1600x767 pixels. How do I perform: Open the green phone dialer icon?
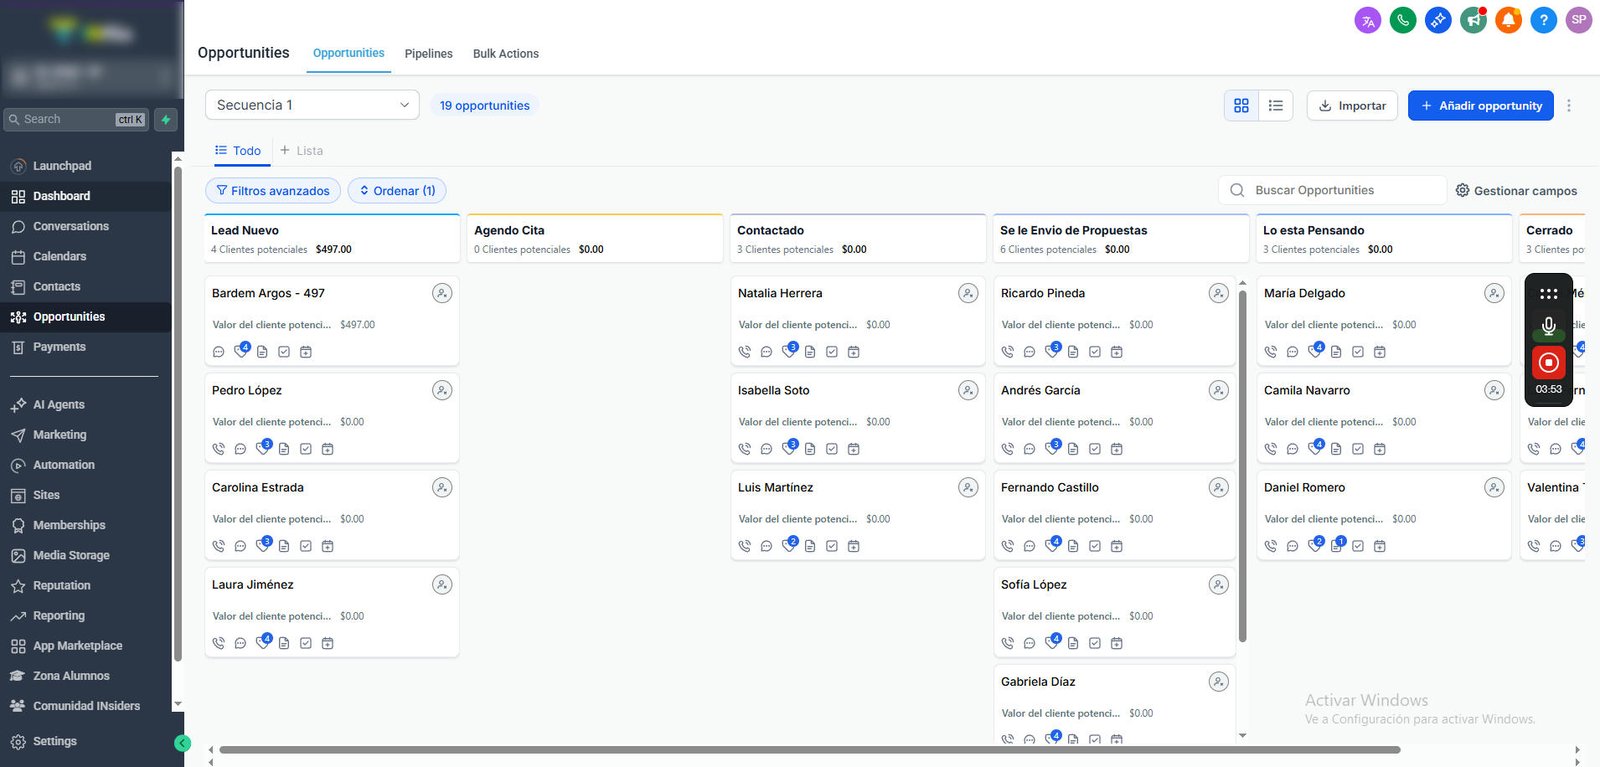1403,20
